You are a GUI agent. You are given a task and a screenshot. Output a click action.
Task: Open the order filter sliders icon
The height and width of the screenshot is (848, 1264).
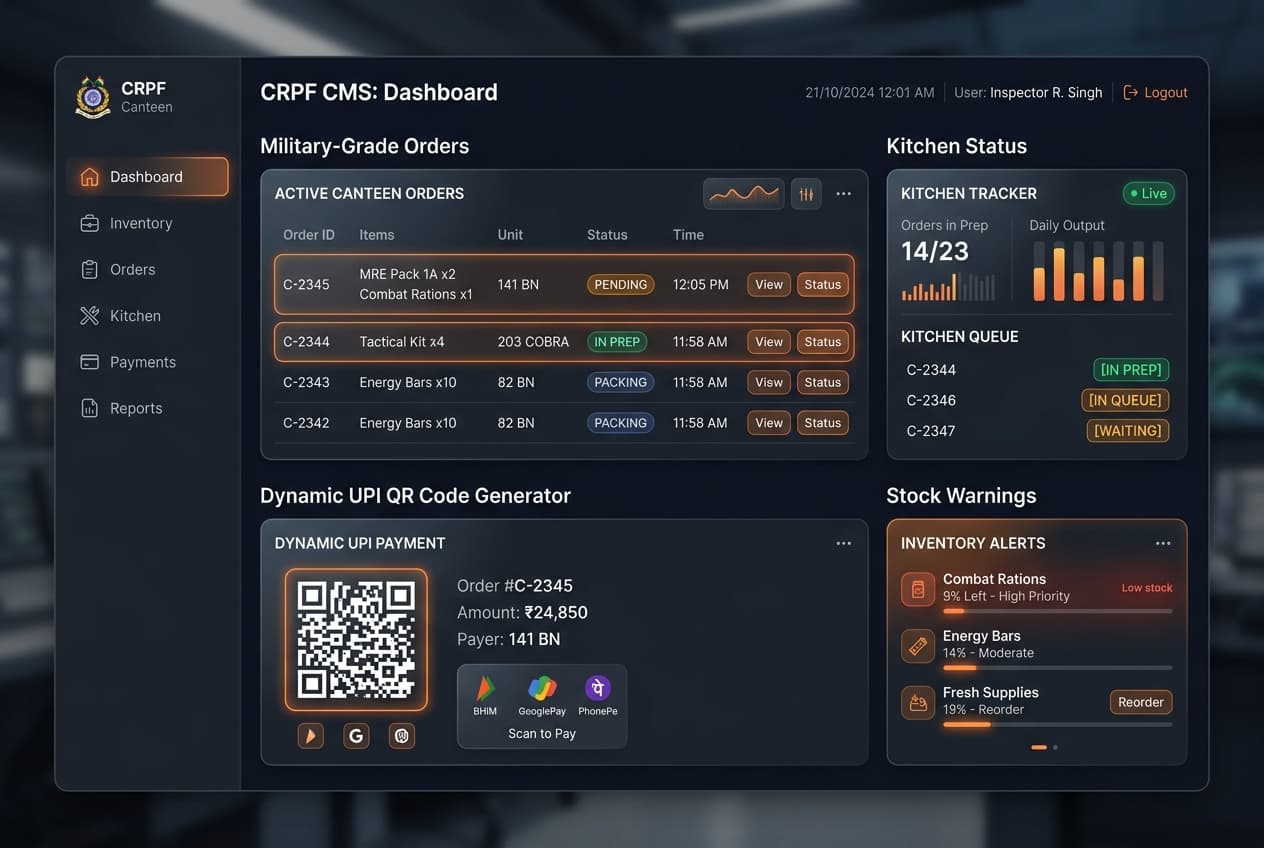tap(806, 194)
